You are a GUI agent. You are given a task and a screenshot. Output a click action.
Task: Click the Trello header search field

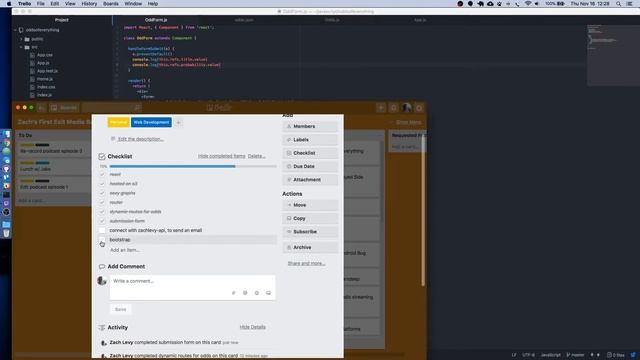(x=112, y=108)
